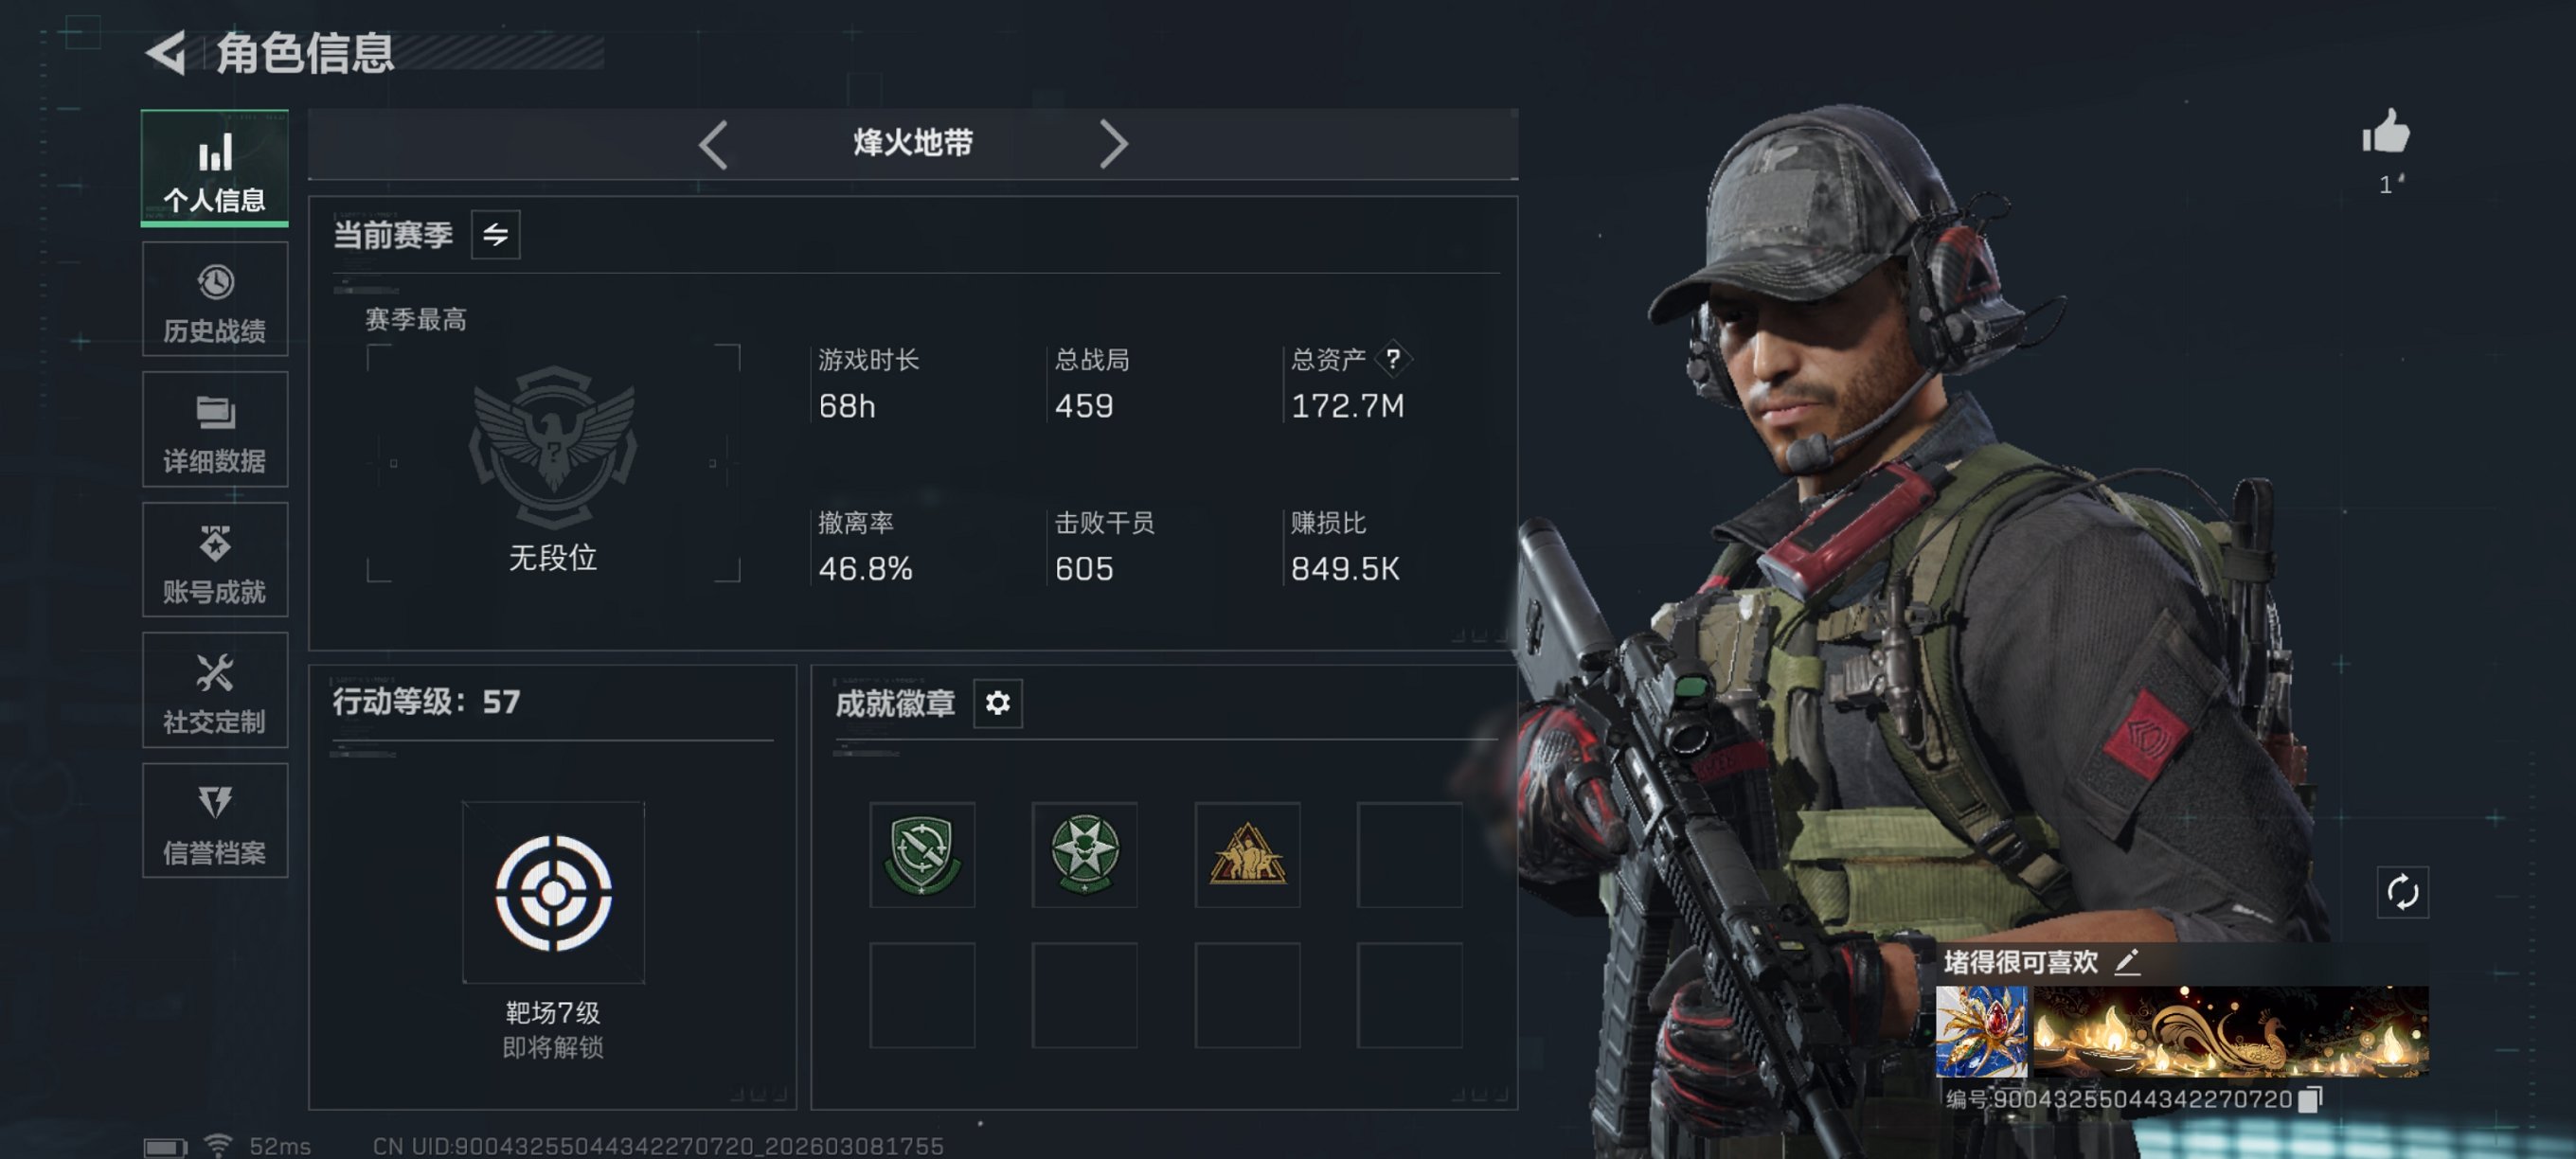Edit the nickname with the pencil icon

2127,962
